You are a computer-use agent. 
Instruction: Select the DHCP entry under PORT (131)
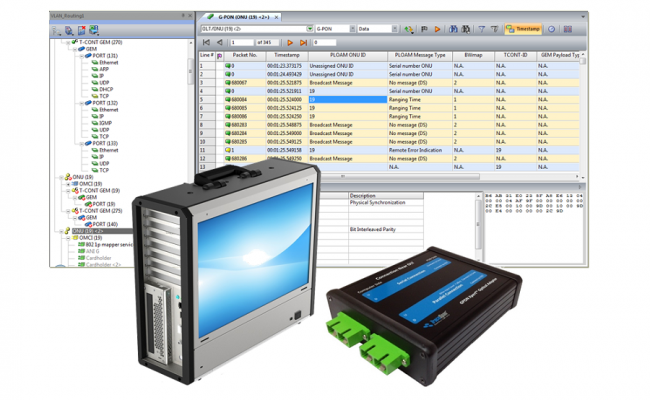106,89
